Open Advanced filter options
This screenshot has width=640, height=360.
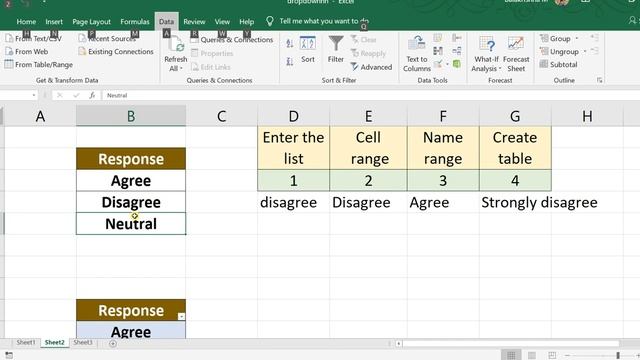pos(371,67)
